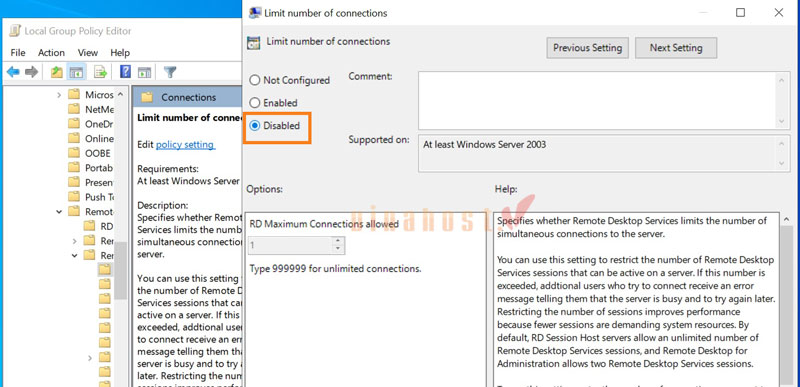Select the RD folder in tree
Image resolution: width=800 pixels, height=387 pixels.
point(98,226)
